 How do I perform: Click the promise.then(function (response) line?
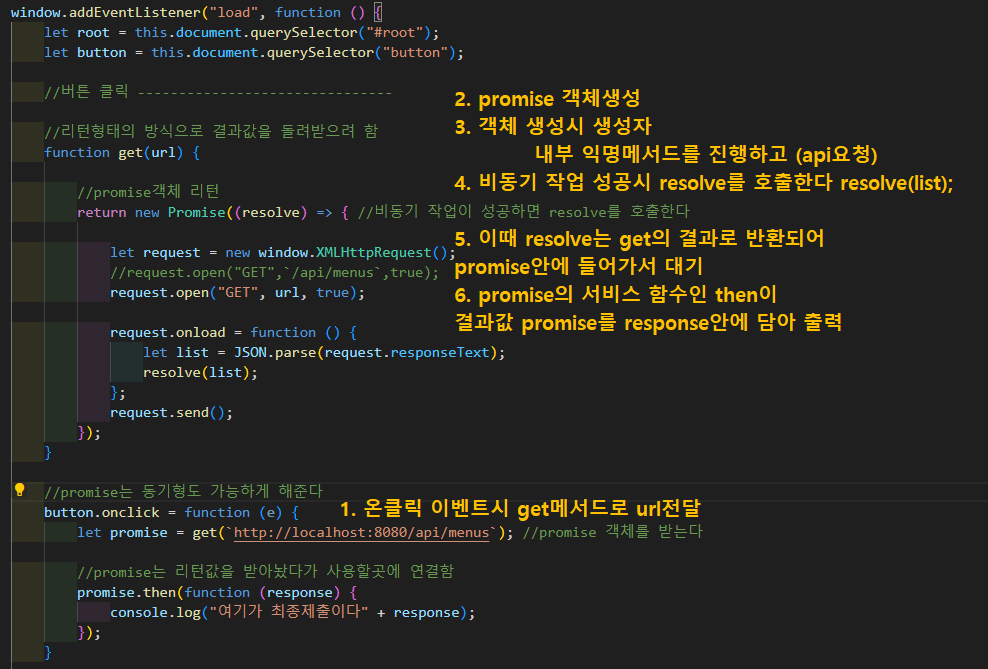tap(217, 593)
